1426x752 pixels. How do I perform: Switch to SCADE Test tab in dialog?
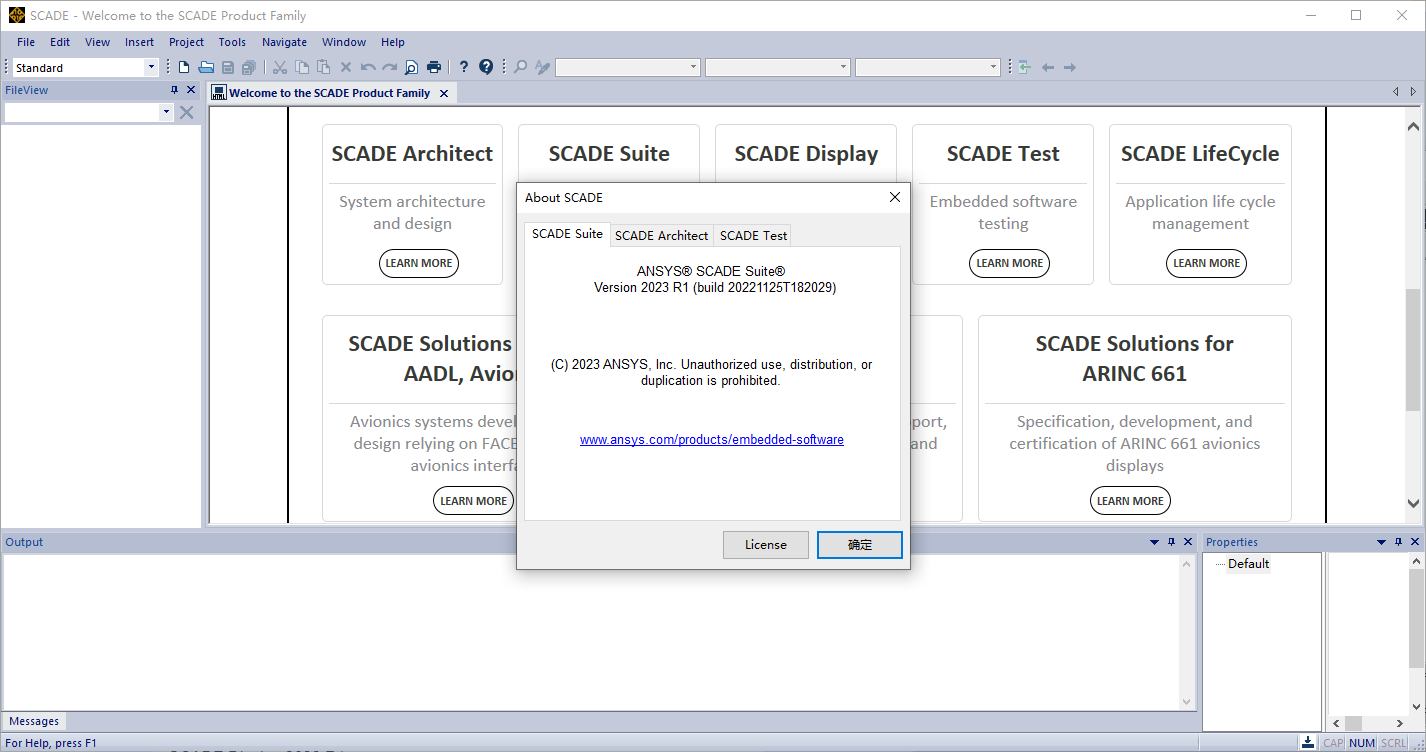(x=753, y=235)
